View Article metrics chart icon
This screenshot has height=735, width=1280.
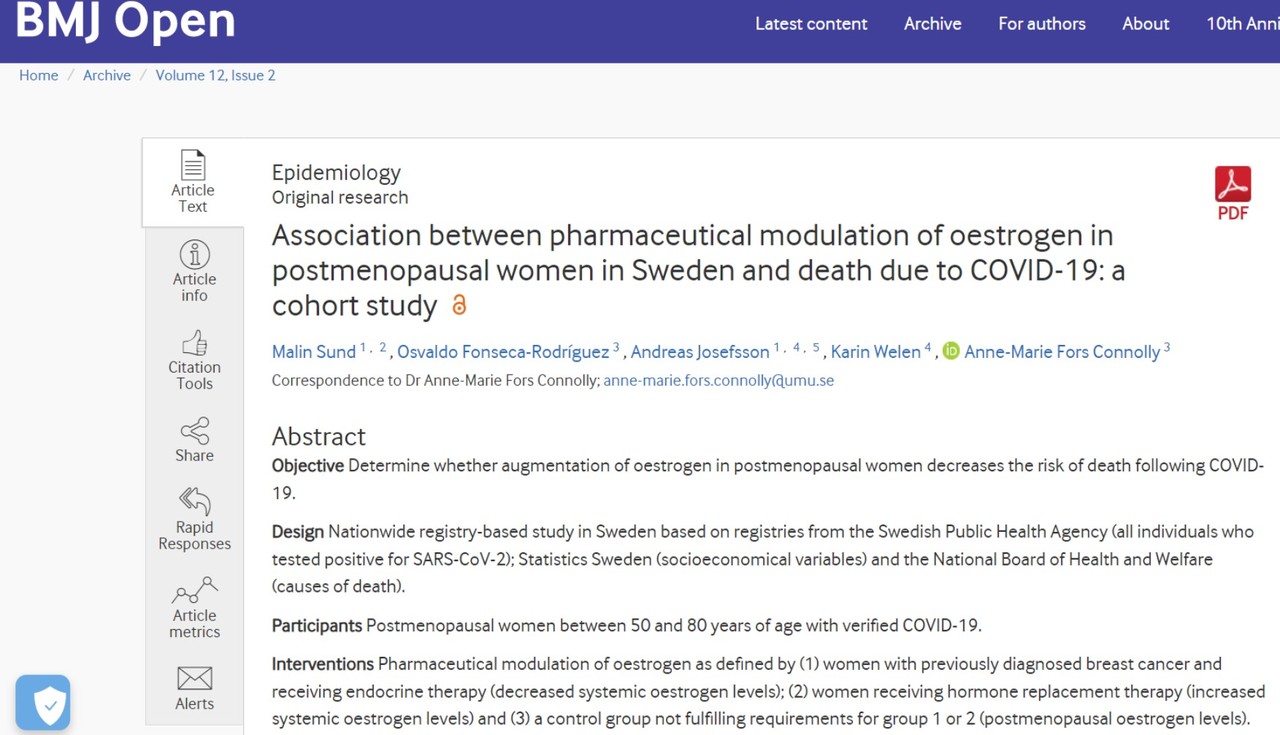pyautogui.click(x=194, y=591)
